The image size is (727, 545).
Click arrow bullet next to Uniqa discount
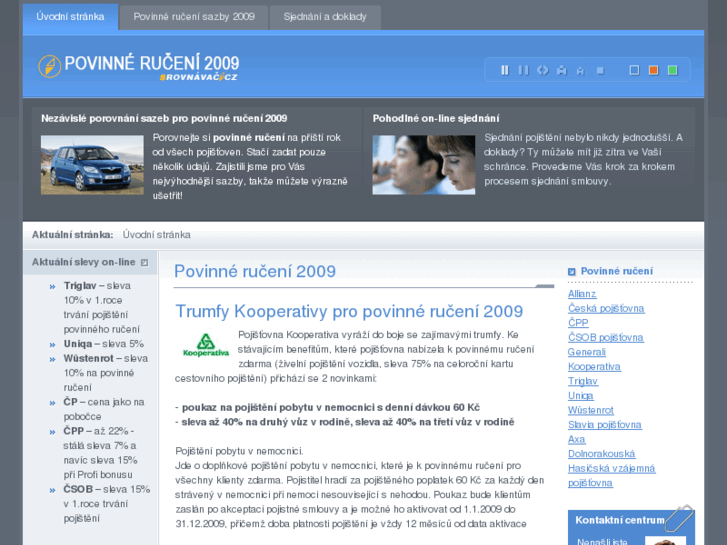(52, 345)
